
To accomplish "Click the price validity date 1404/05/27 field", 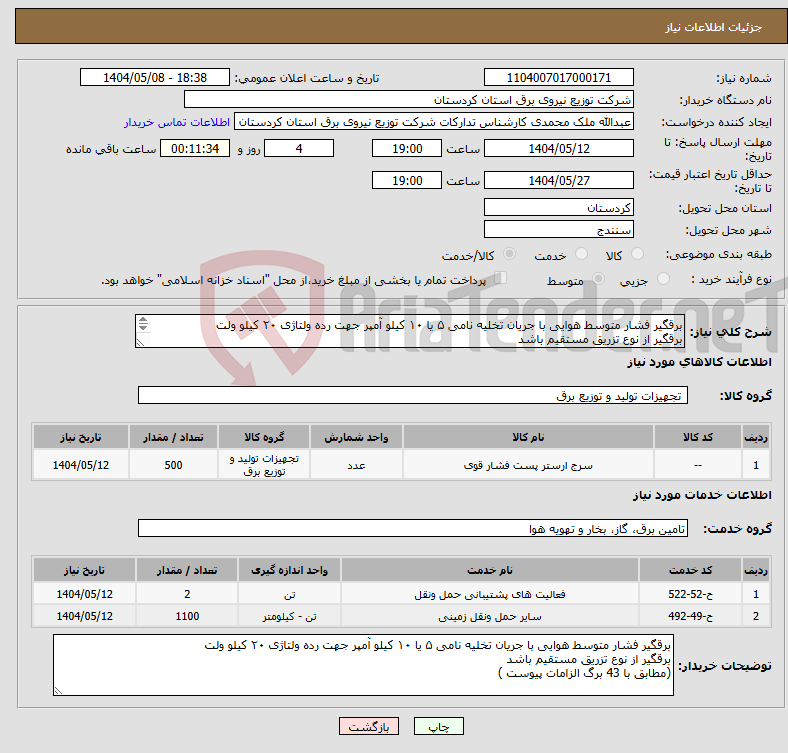I will [x=558, y=180].
